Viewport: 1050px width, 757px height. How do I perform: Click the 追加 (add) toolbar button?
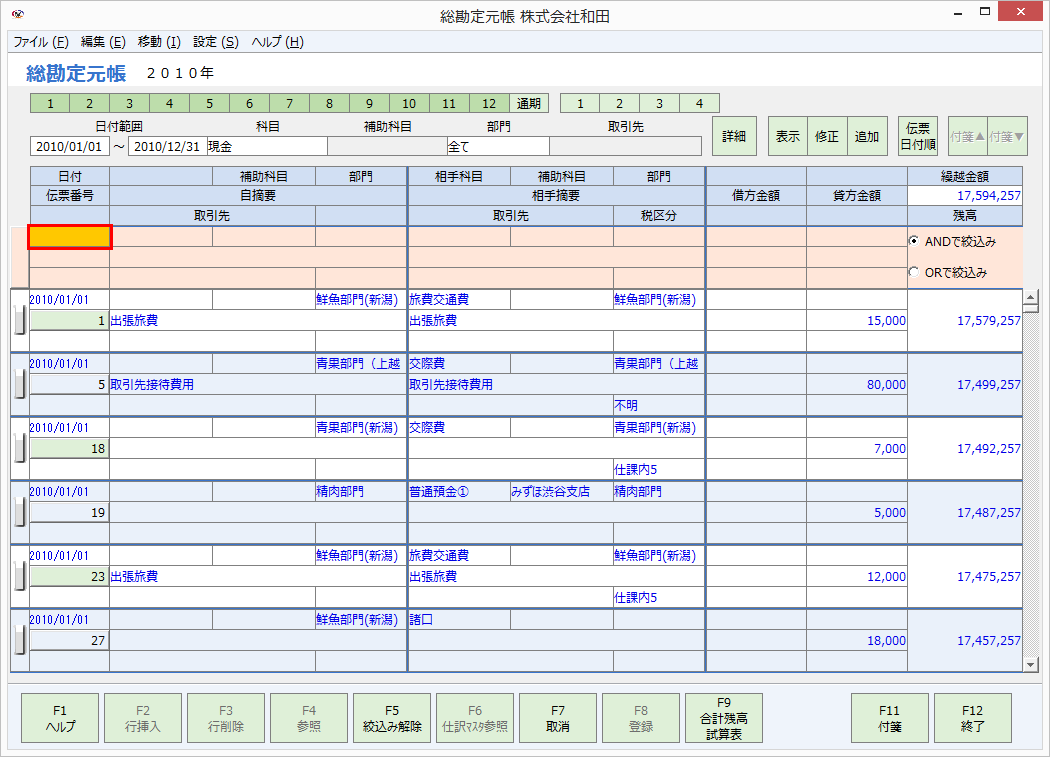coord(867,136)
